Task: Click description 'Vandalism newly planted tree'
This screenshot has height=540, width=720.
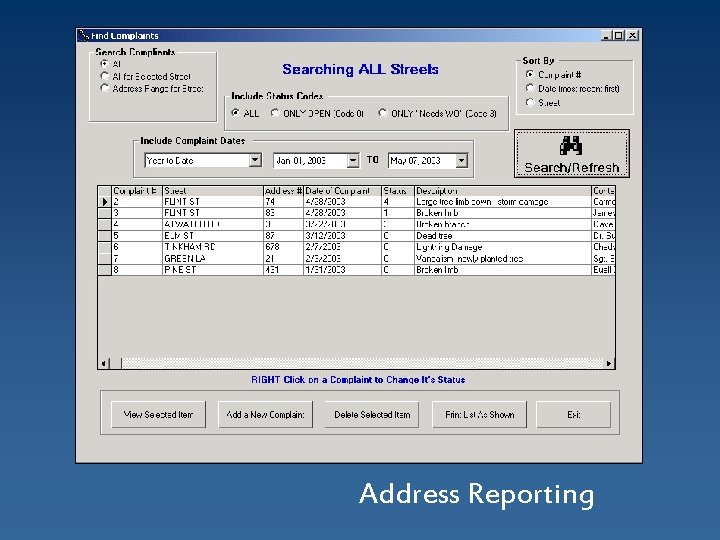Action: pyautogui.click(x=503, y=259)
